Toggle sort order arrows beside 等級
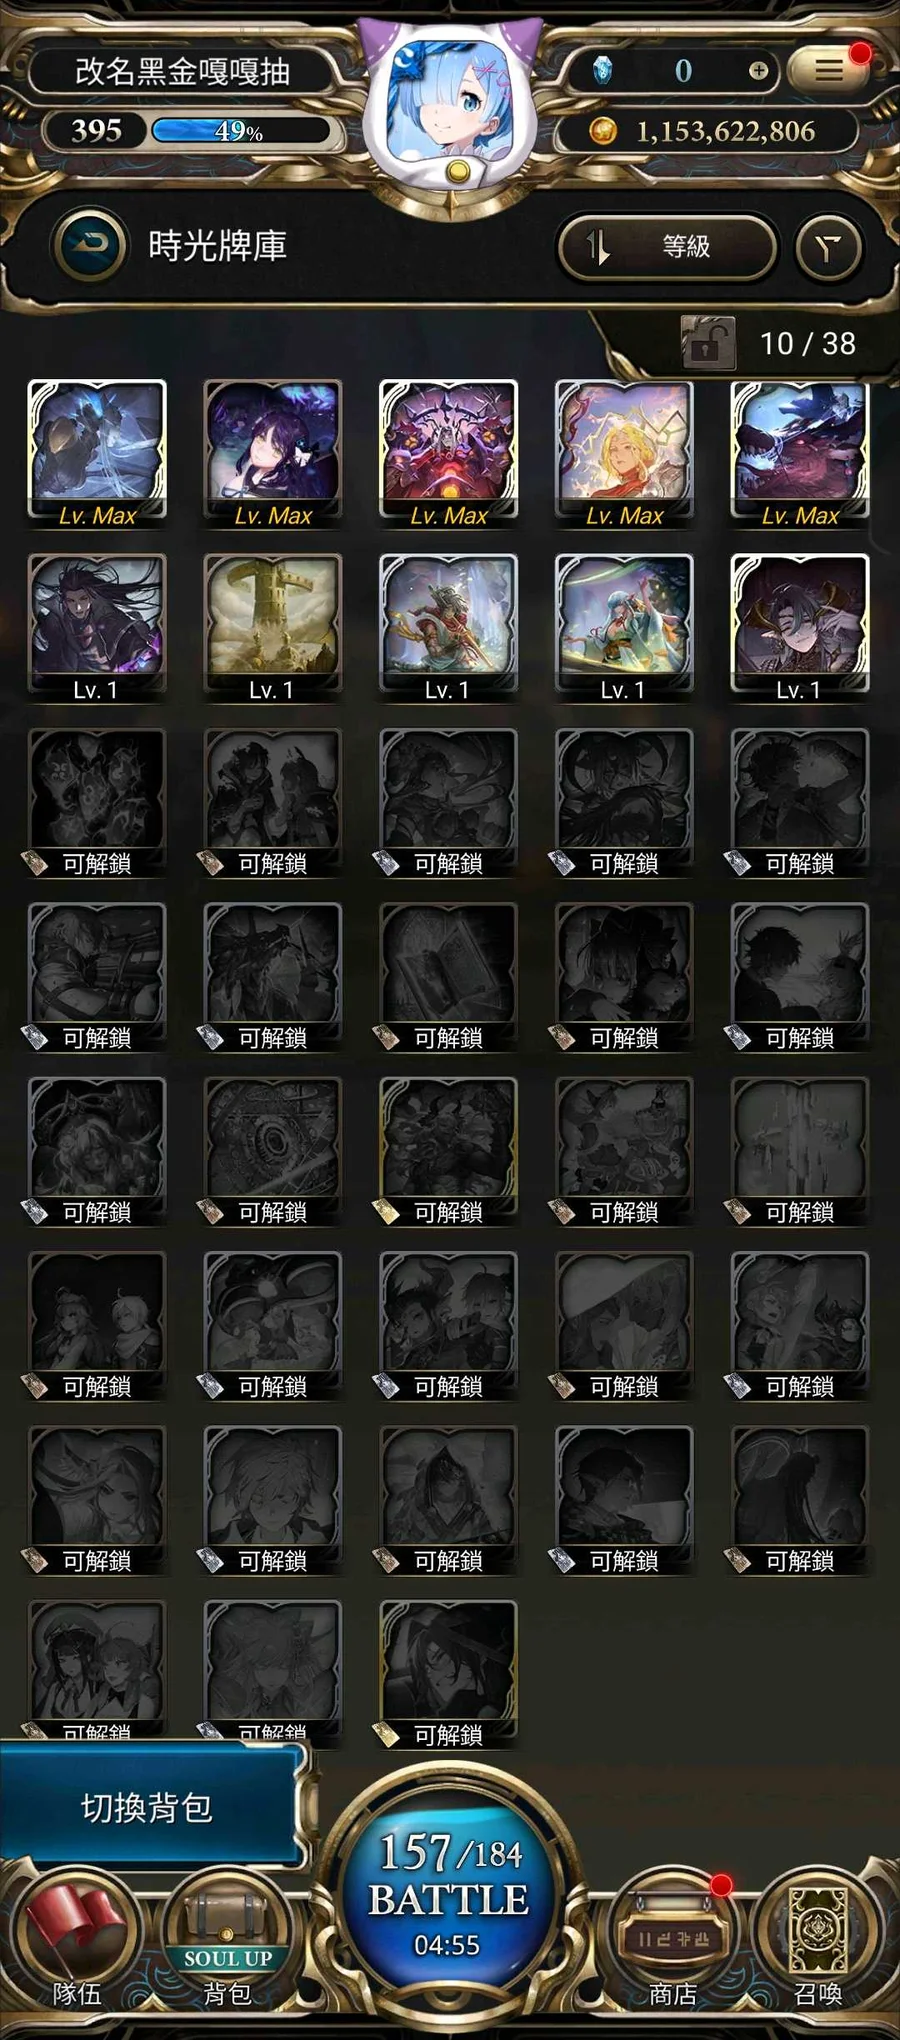Viewport: 900px width, 2040px height. [598, 246]
